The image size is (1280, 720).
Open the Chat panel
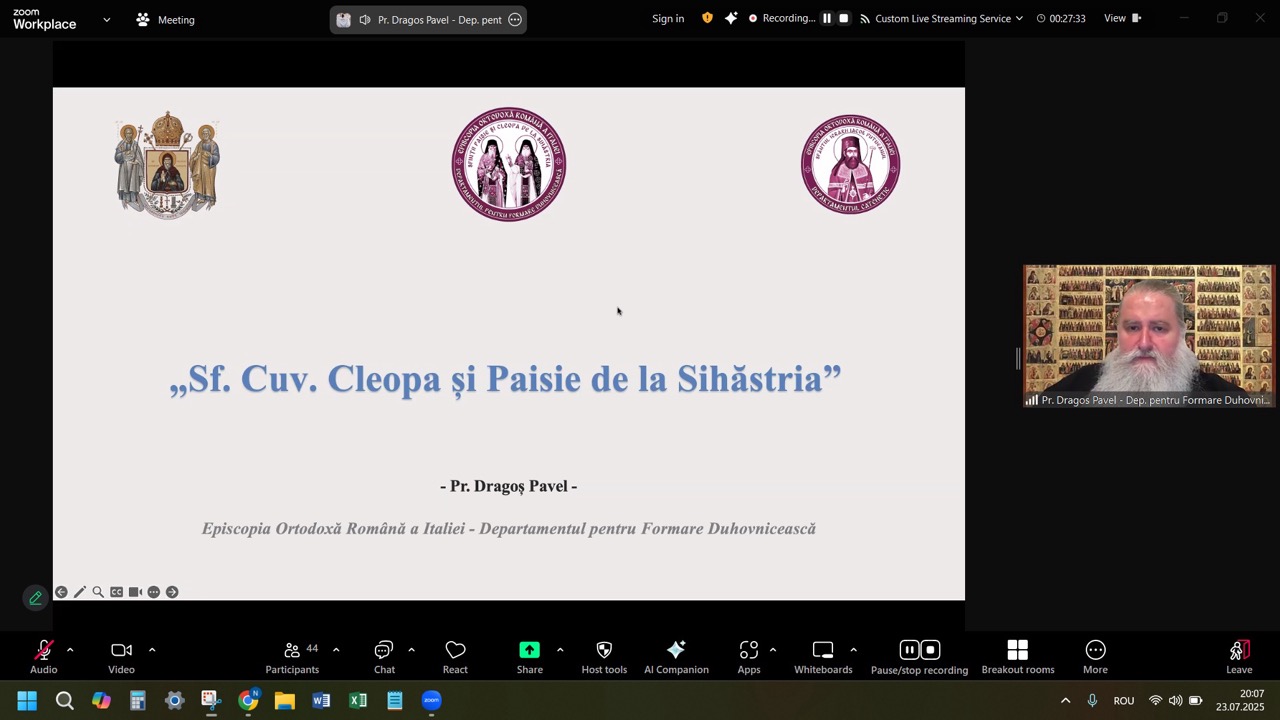click(384, 657)
